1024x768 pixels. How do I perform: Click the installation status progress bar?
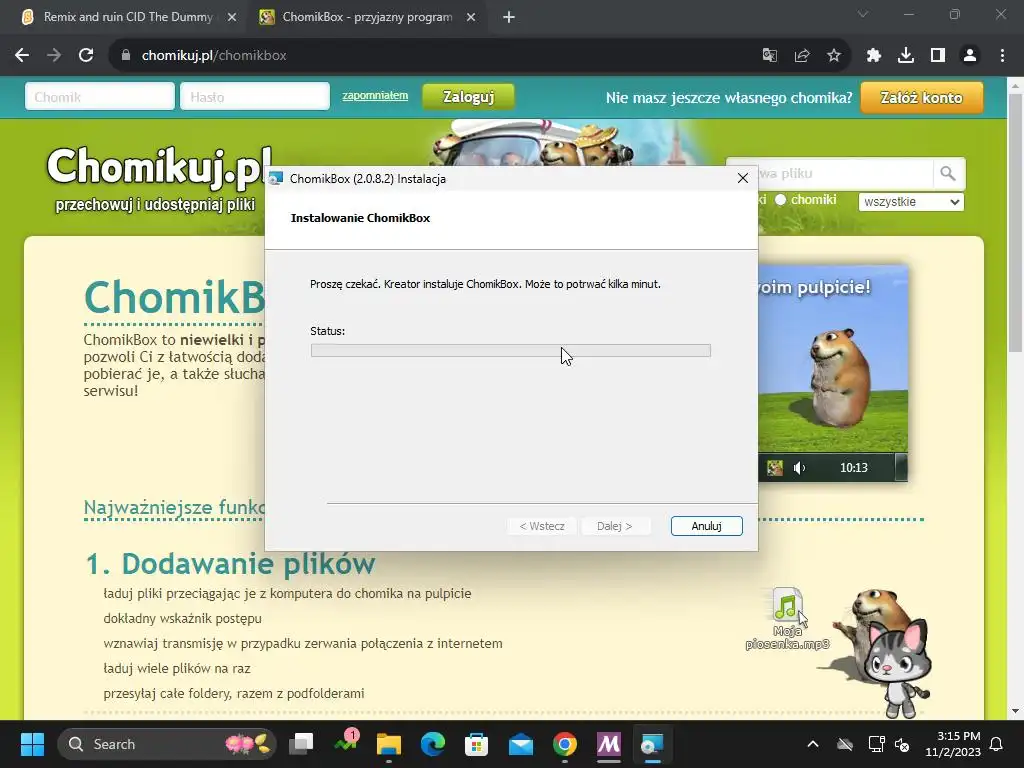point(511,351)
